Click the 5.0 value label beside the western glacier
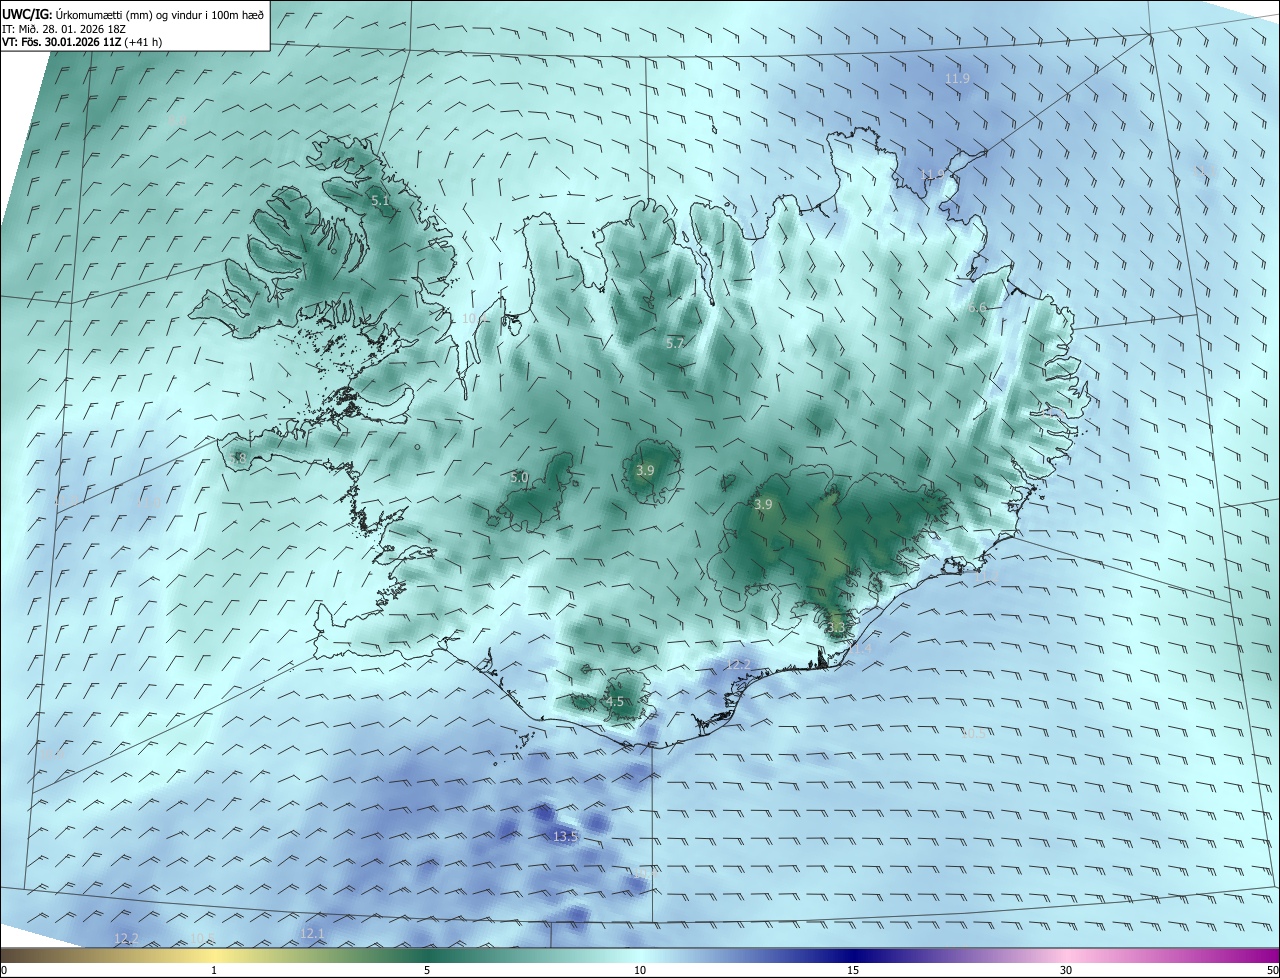The height and width of the screenshot is (978, 1280). coord(519,478)
